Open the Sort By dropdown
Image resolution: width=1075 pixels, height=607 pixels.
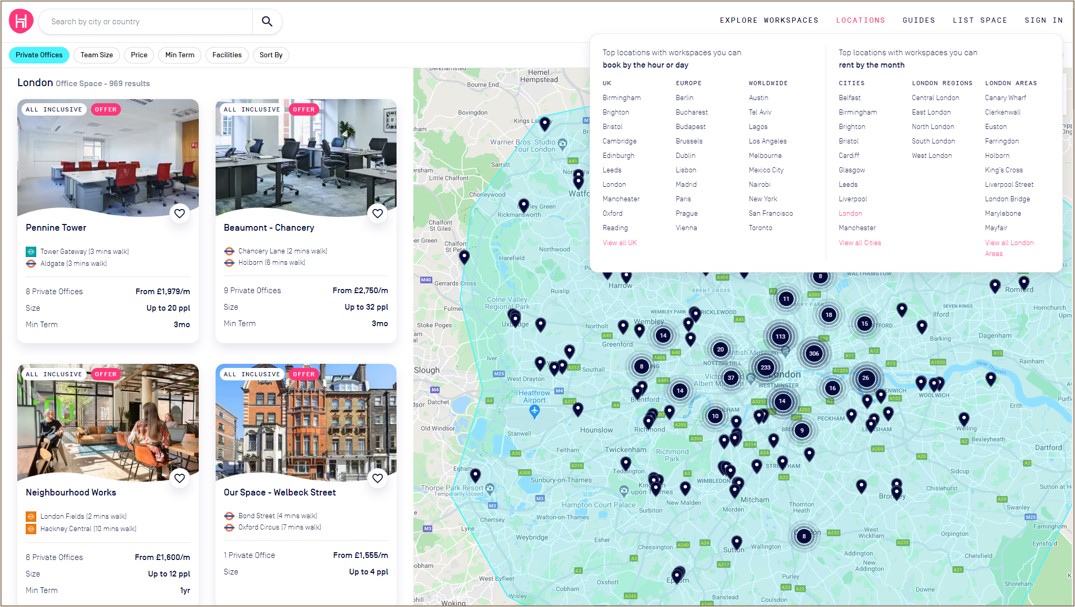pos(271,55)
